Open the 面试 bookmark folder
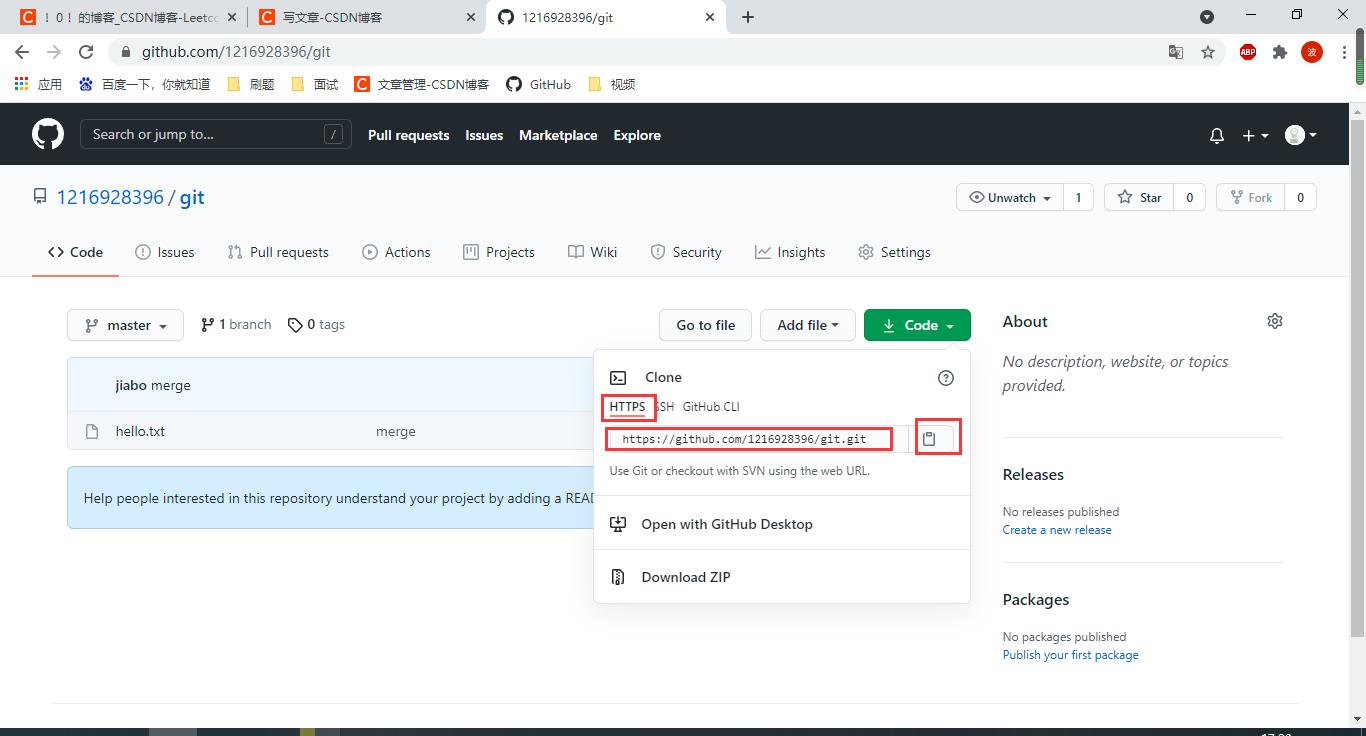This screenshot has width=1366, height=736. (315, 84)
